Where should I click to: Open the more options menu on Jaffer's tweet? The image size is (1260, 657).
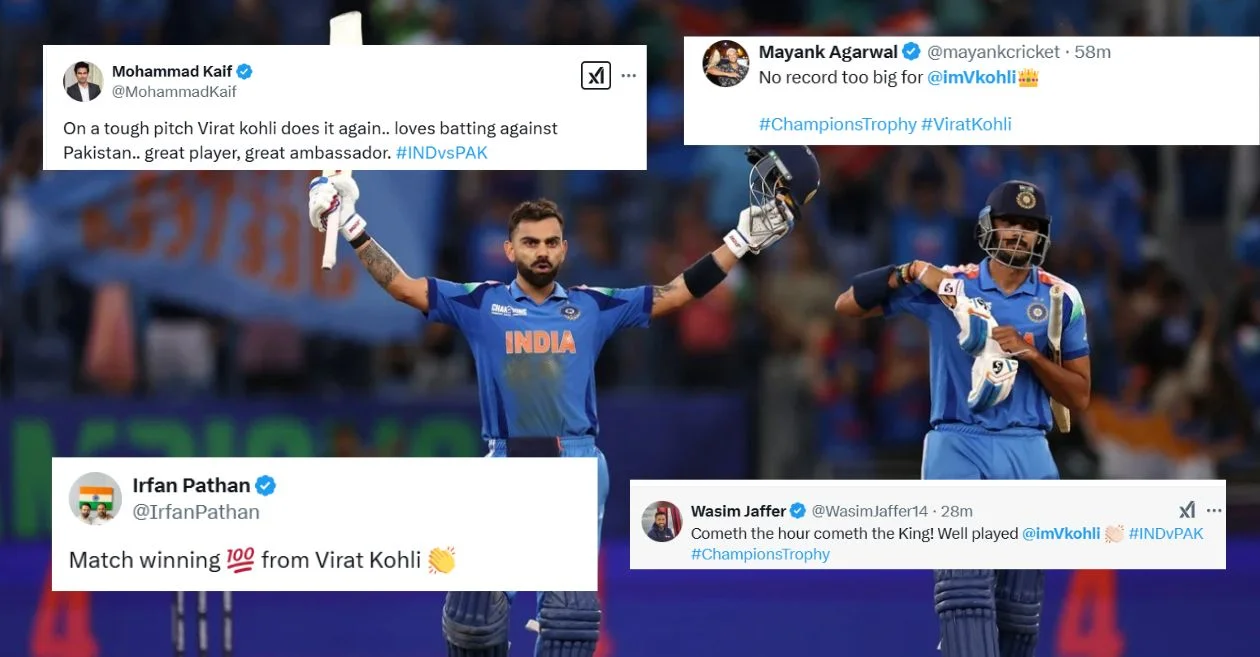(x=1214, y=510)
